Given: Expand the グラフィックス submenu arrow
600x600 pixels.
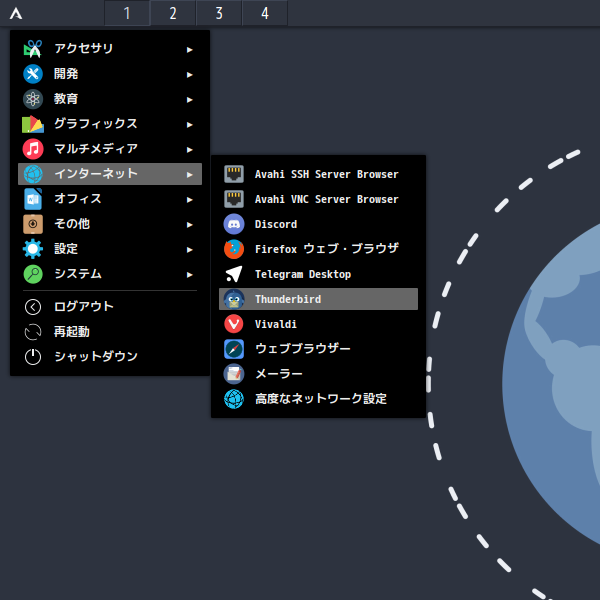Looking at the screenshot, I should pos(190,124).
